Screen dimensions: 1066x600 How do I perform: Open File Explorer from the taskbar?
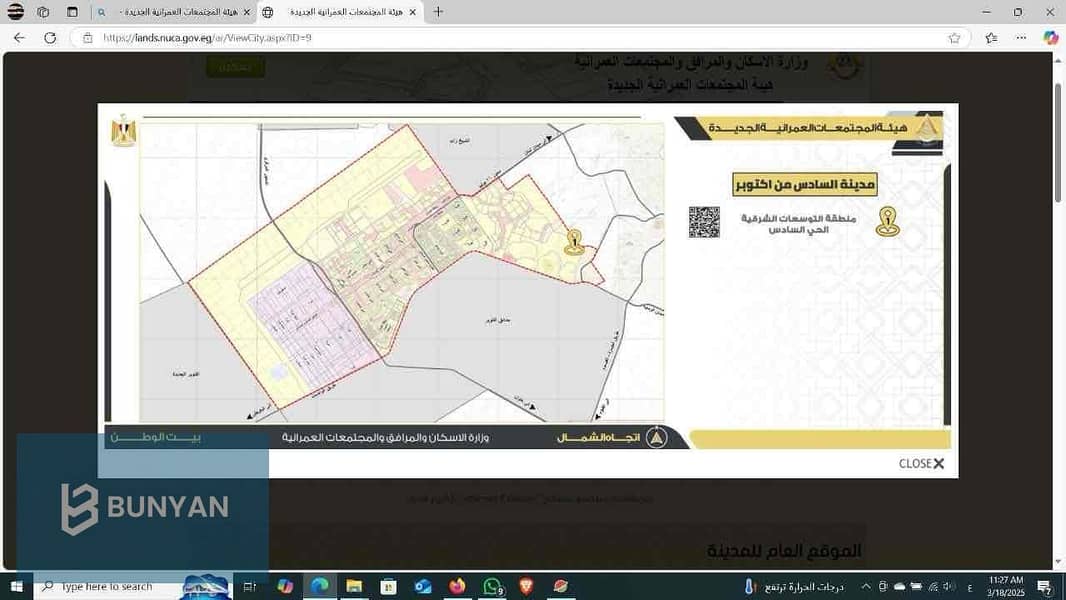click(354, 586)
